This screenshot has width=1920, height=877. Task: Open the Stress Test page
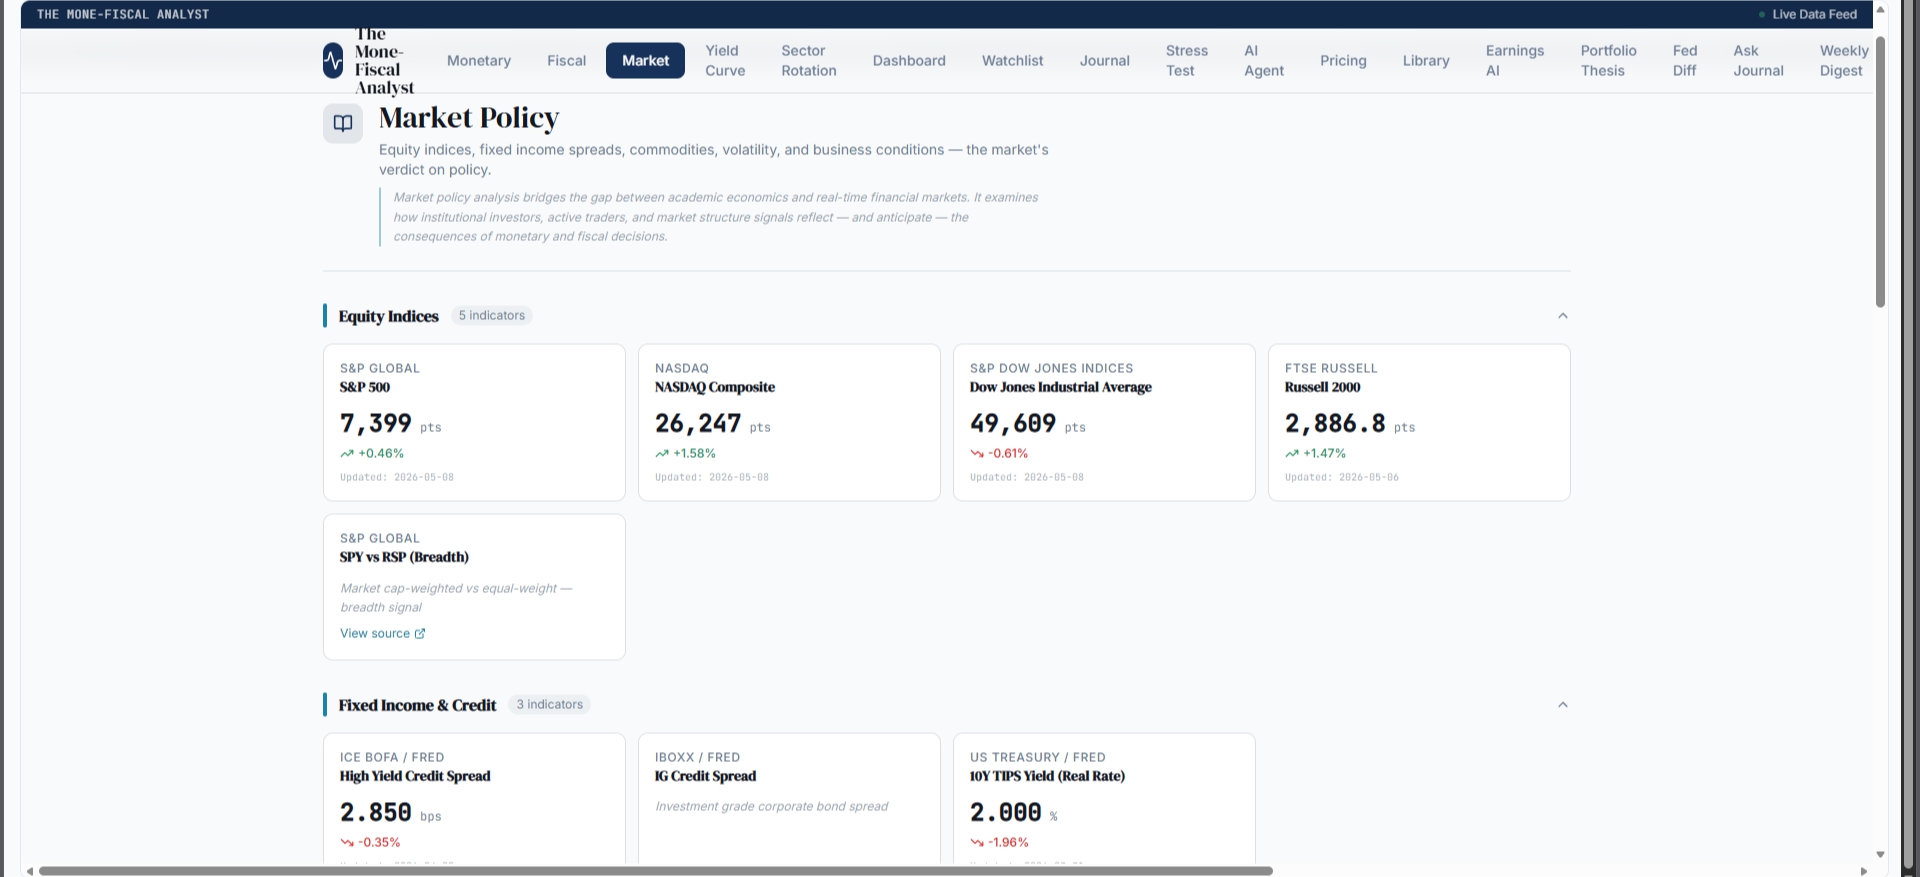point(1187,61)
